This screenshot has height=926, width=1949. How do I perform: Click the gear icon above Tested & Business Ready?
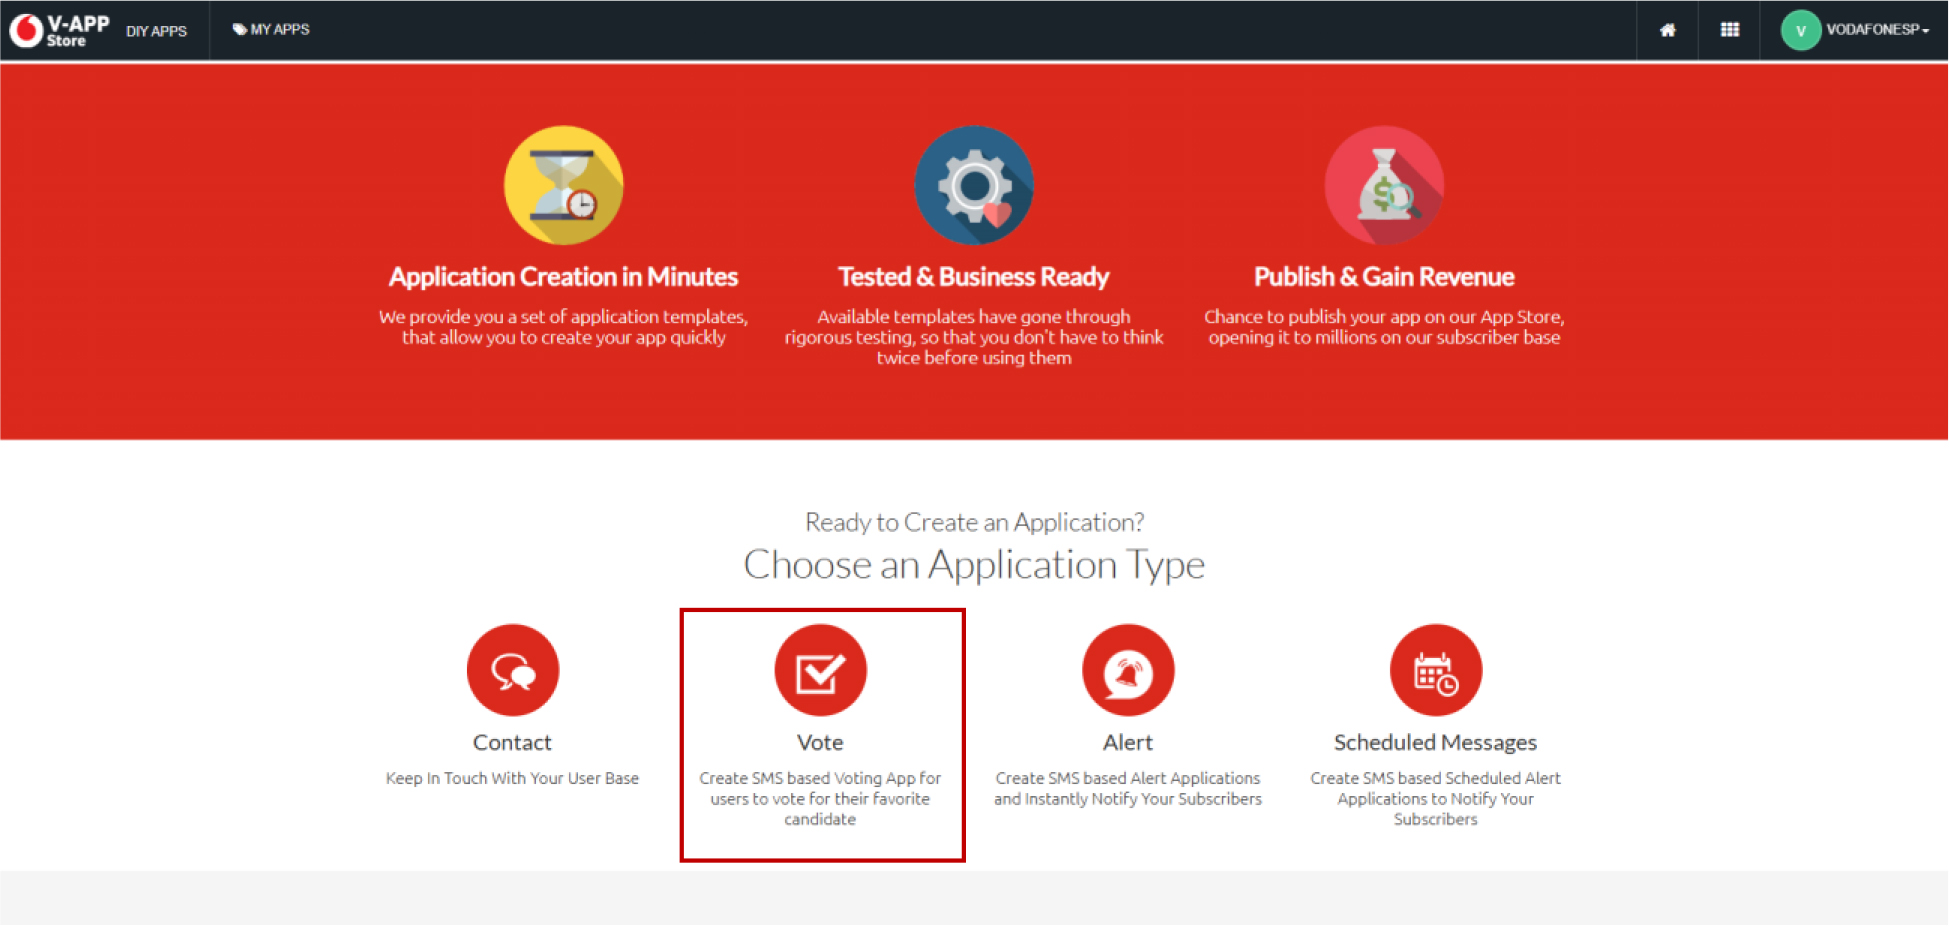974,185
